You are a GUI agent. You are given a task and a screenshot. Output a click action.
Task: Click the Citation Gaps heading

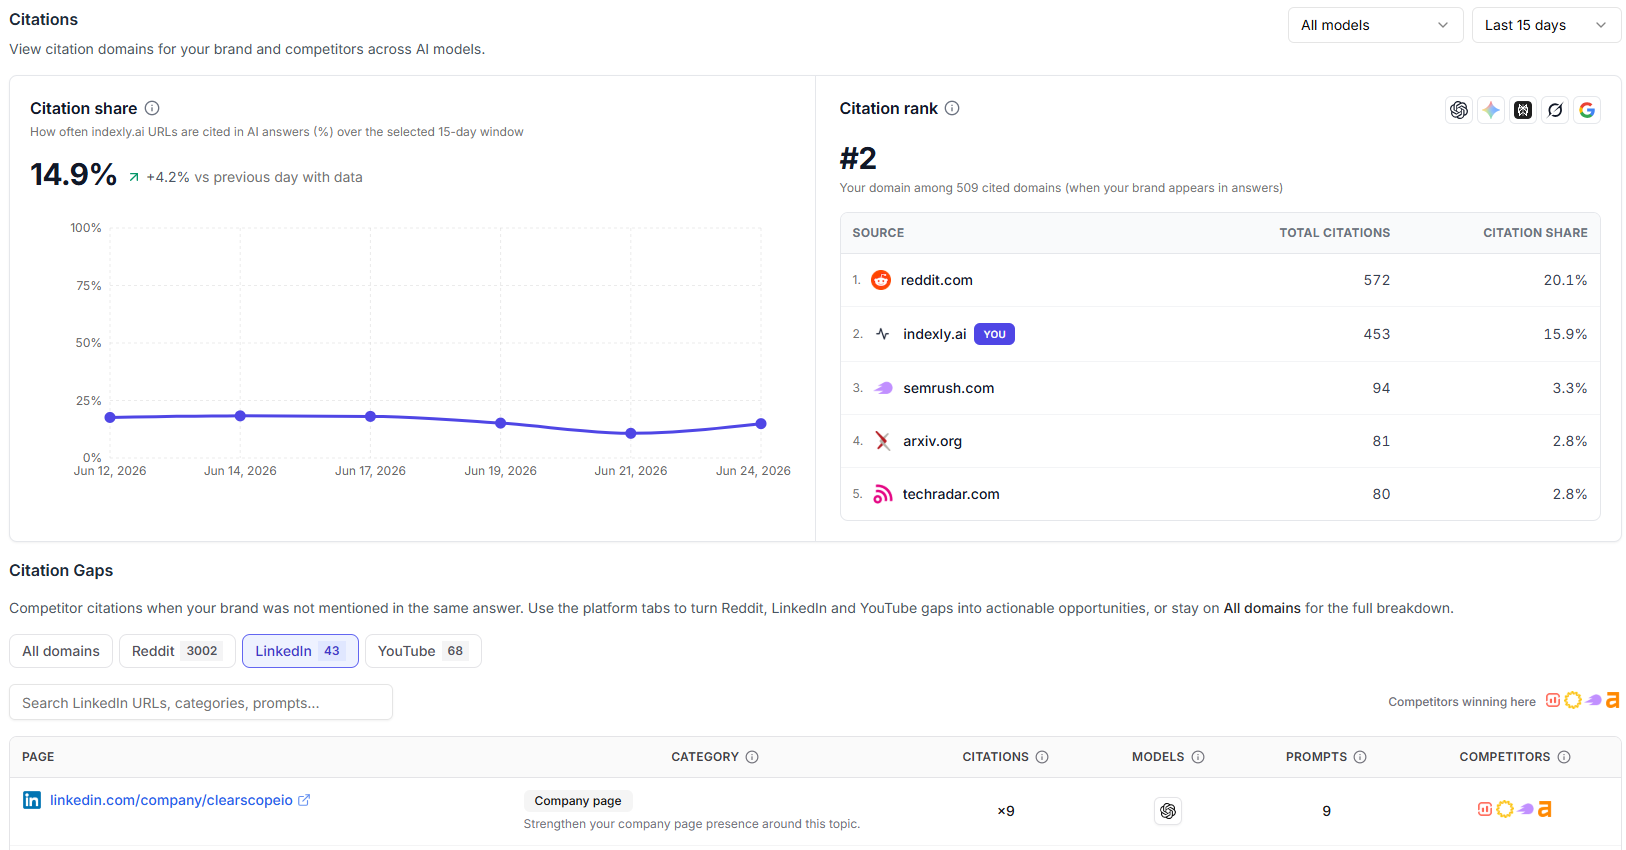[61, 570]
